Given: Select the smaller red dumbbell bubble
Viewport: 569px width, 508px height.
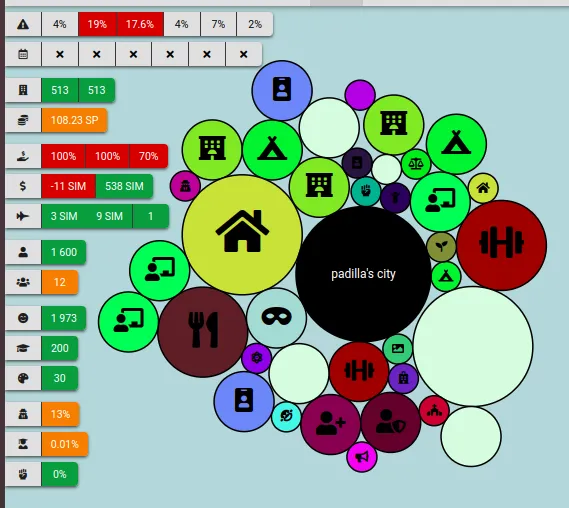Looking at the screenshot, I should tap(359, 371).
